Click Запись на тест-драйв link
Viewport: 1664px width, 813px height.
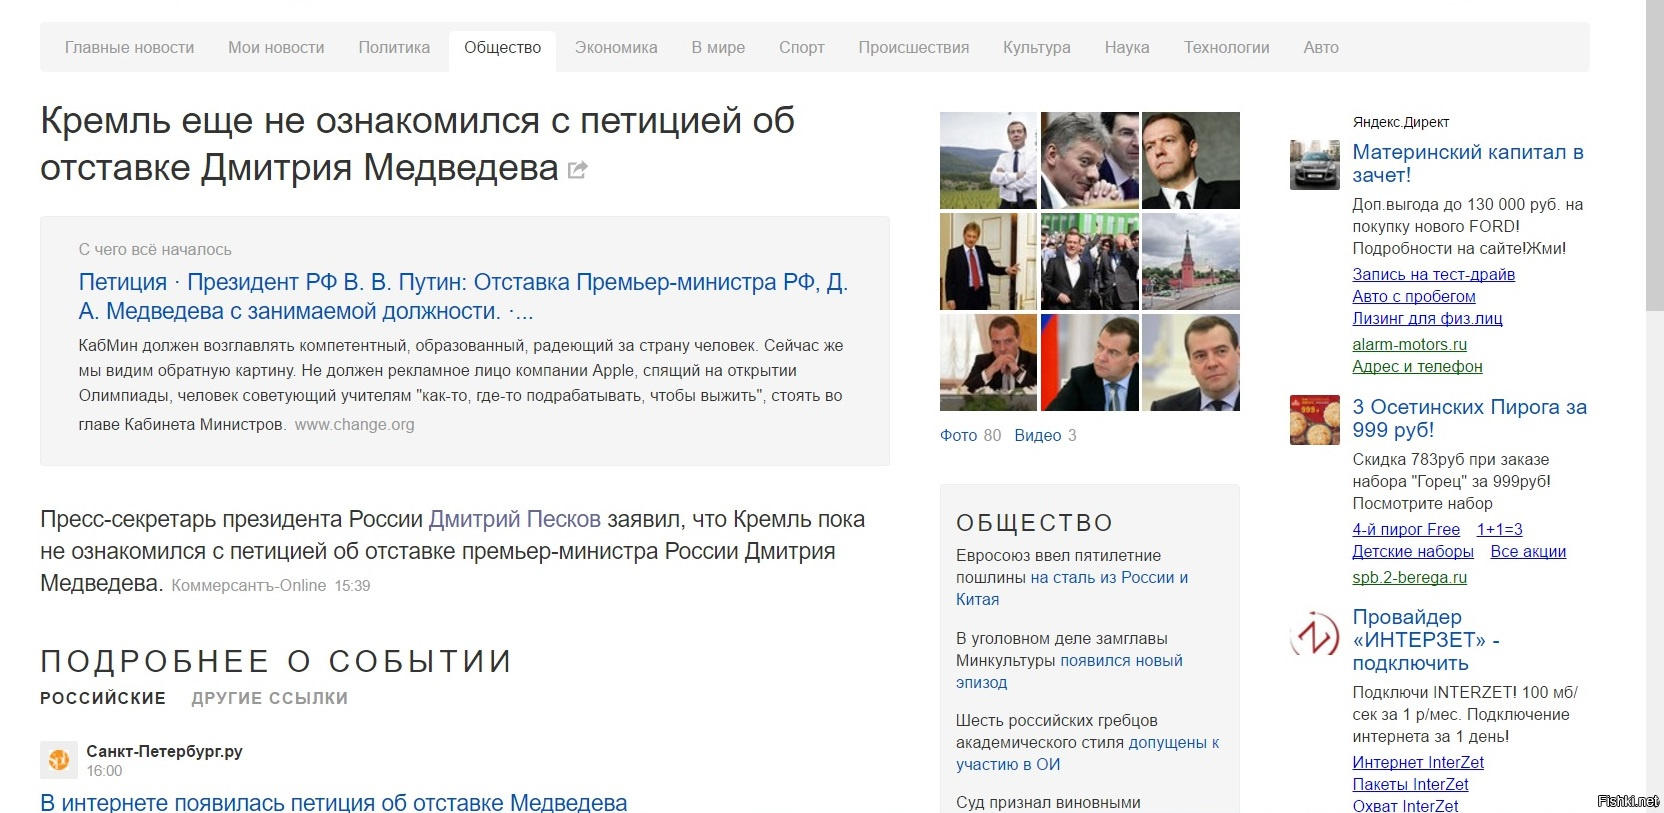tap(1433, 274)
